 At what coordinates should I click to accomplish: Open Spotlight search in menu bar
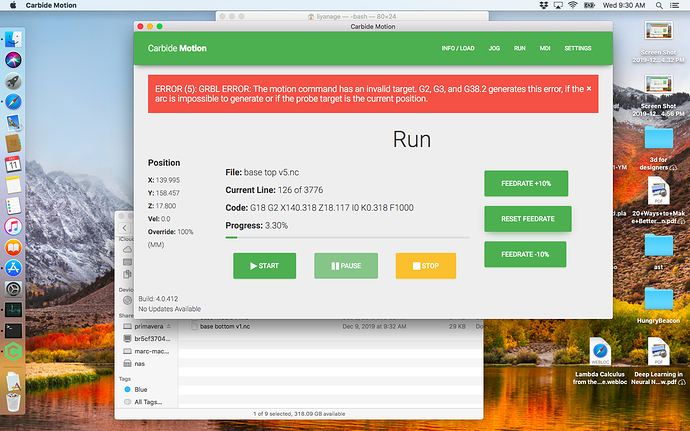pos(659,5)
